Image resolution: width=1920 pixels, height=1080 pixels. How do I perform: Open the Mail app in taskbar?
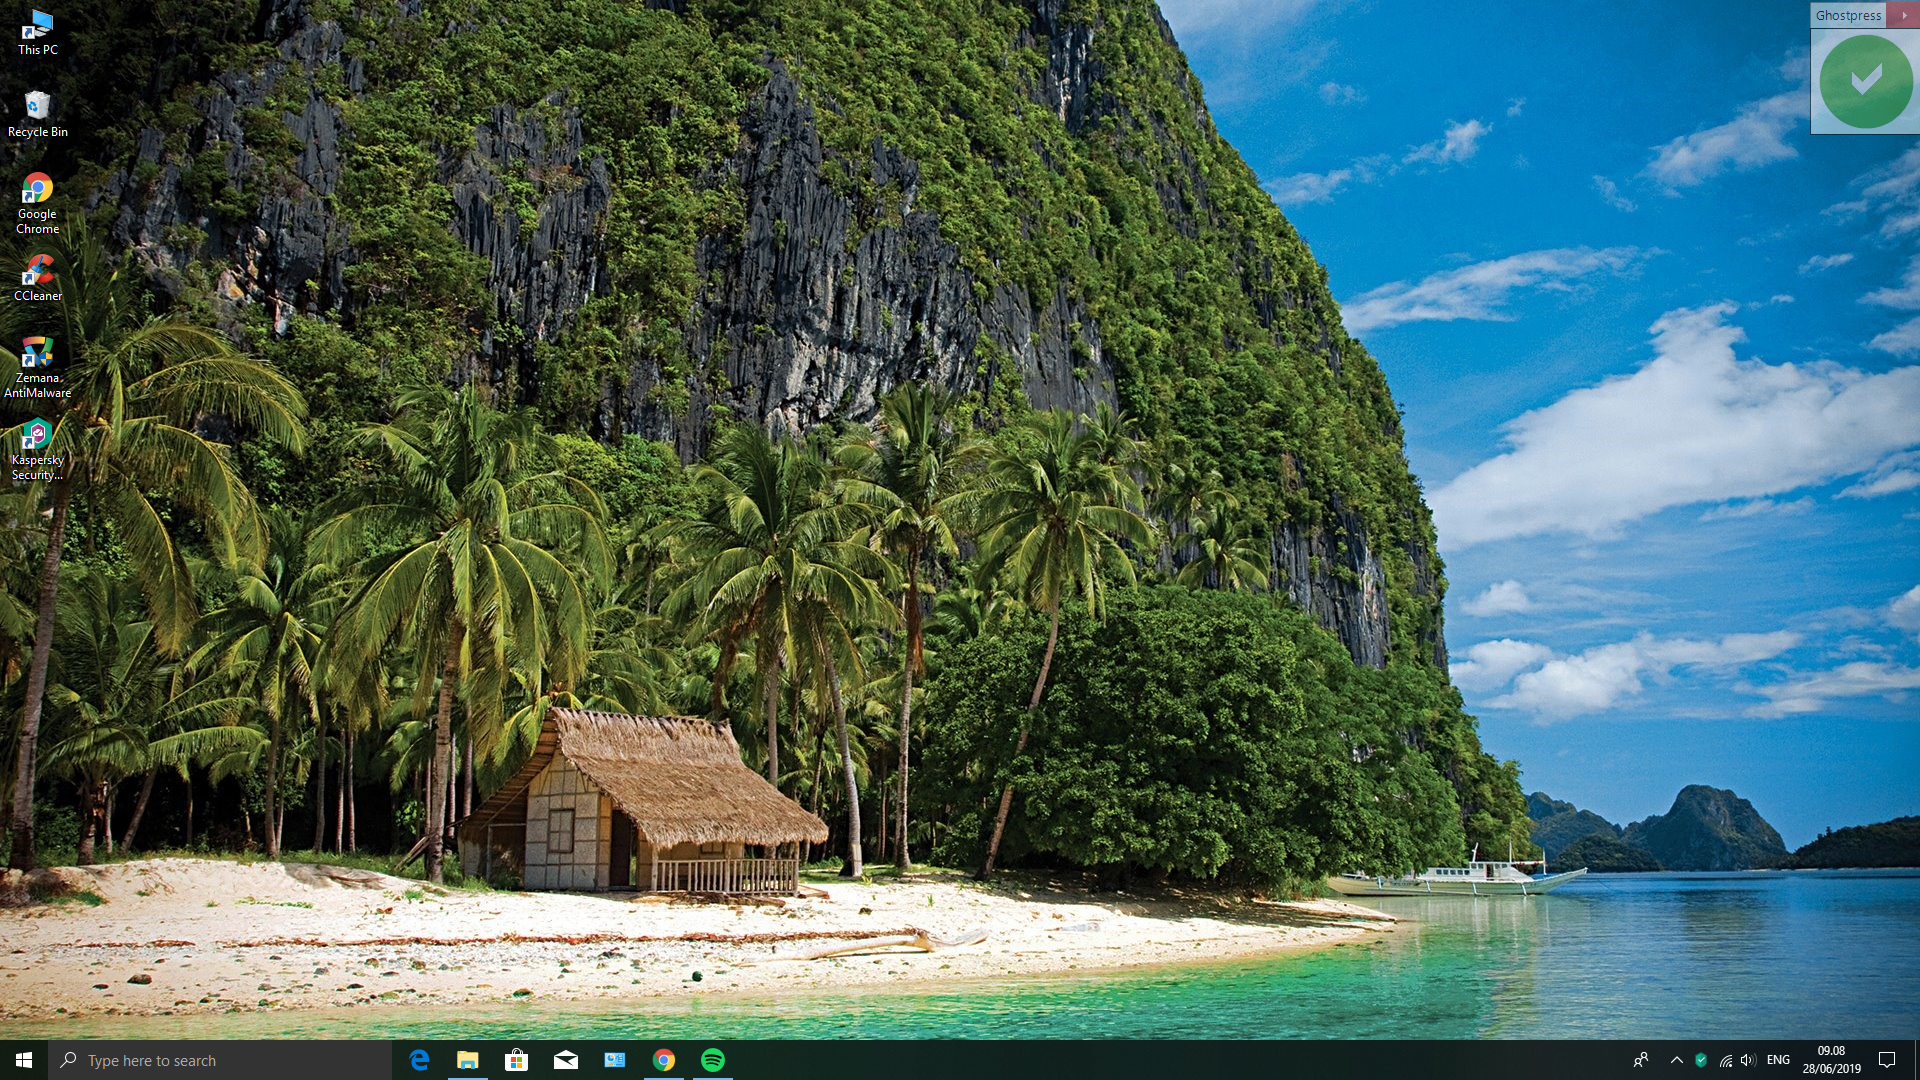click(565, 1060)
